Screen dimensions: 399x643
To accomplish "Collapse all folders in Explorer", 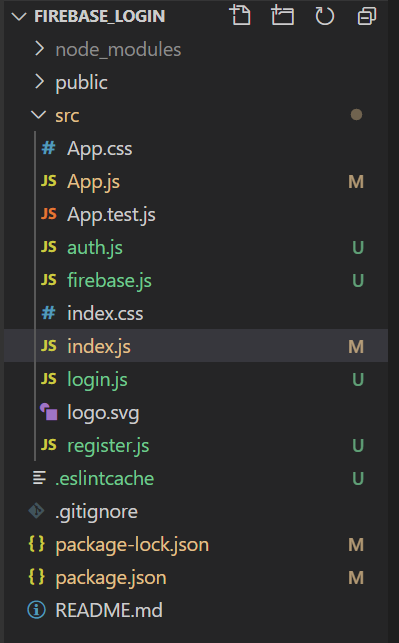I will pyautogui.click(x=367, y=16).
